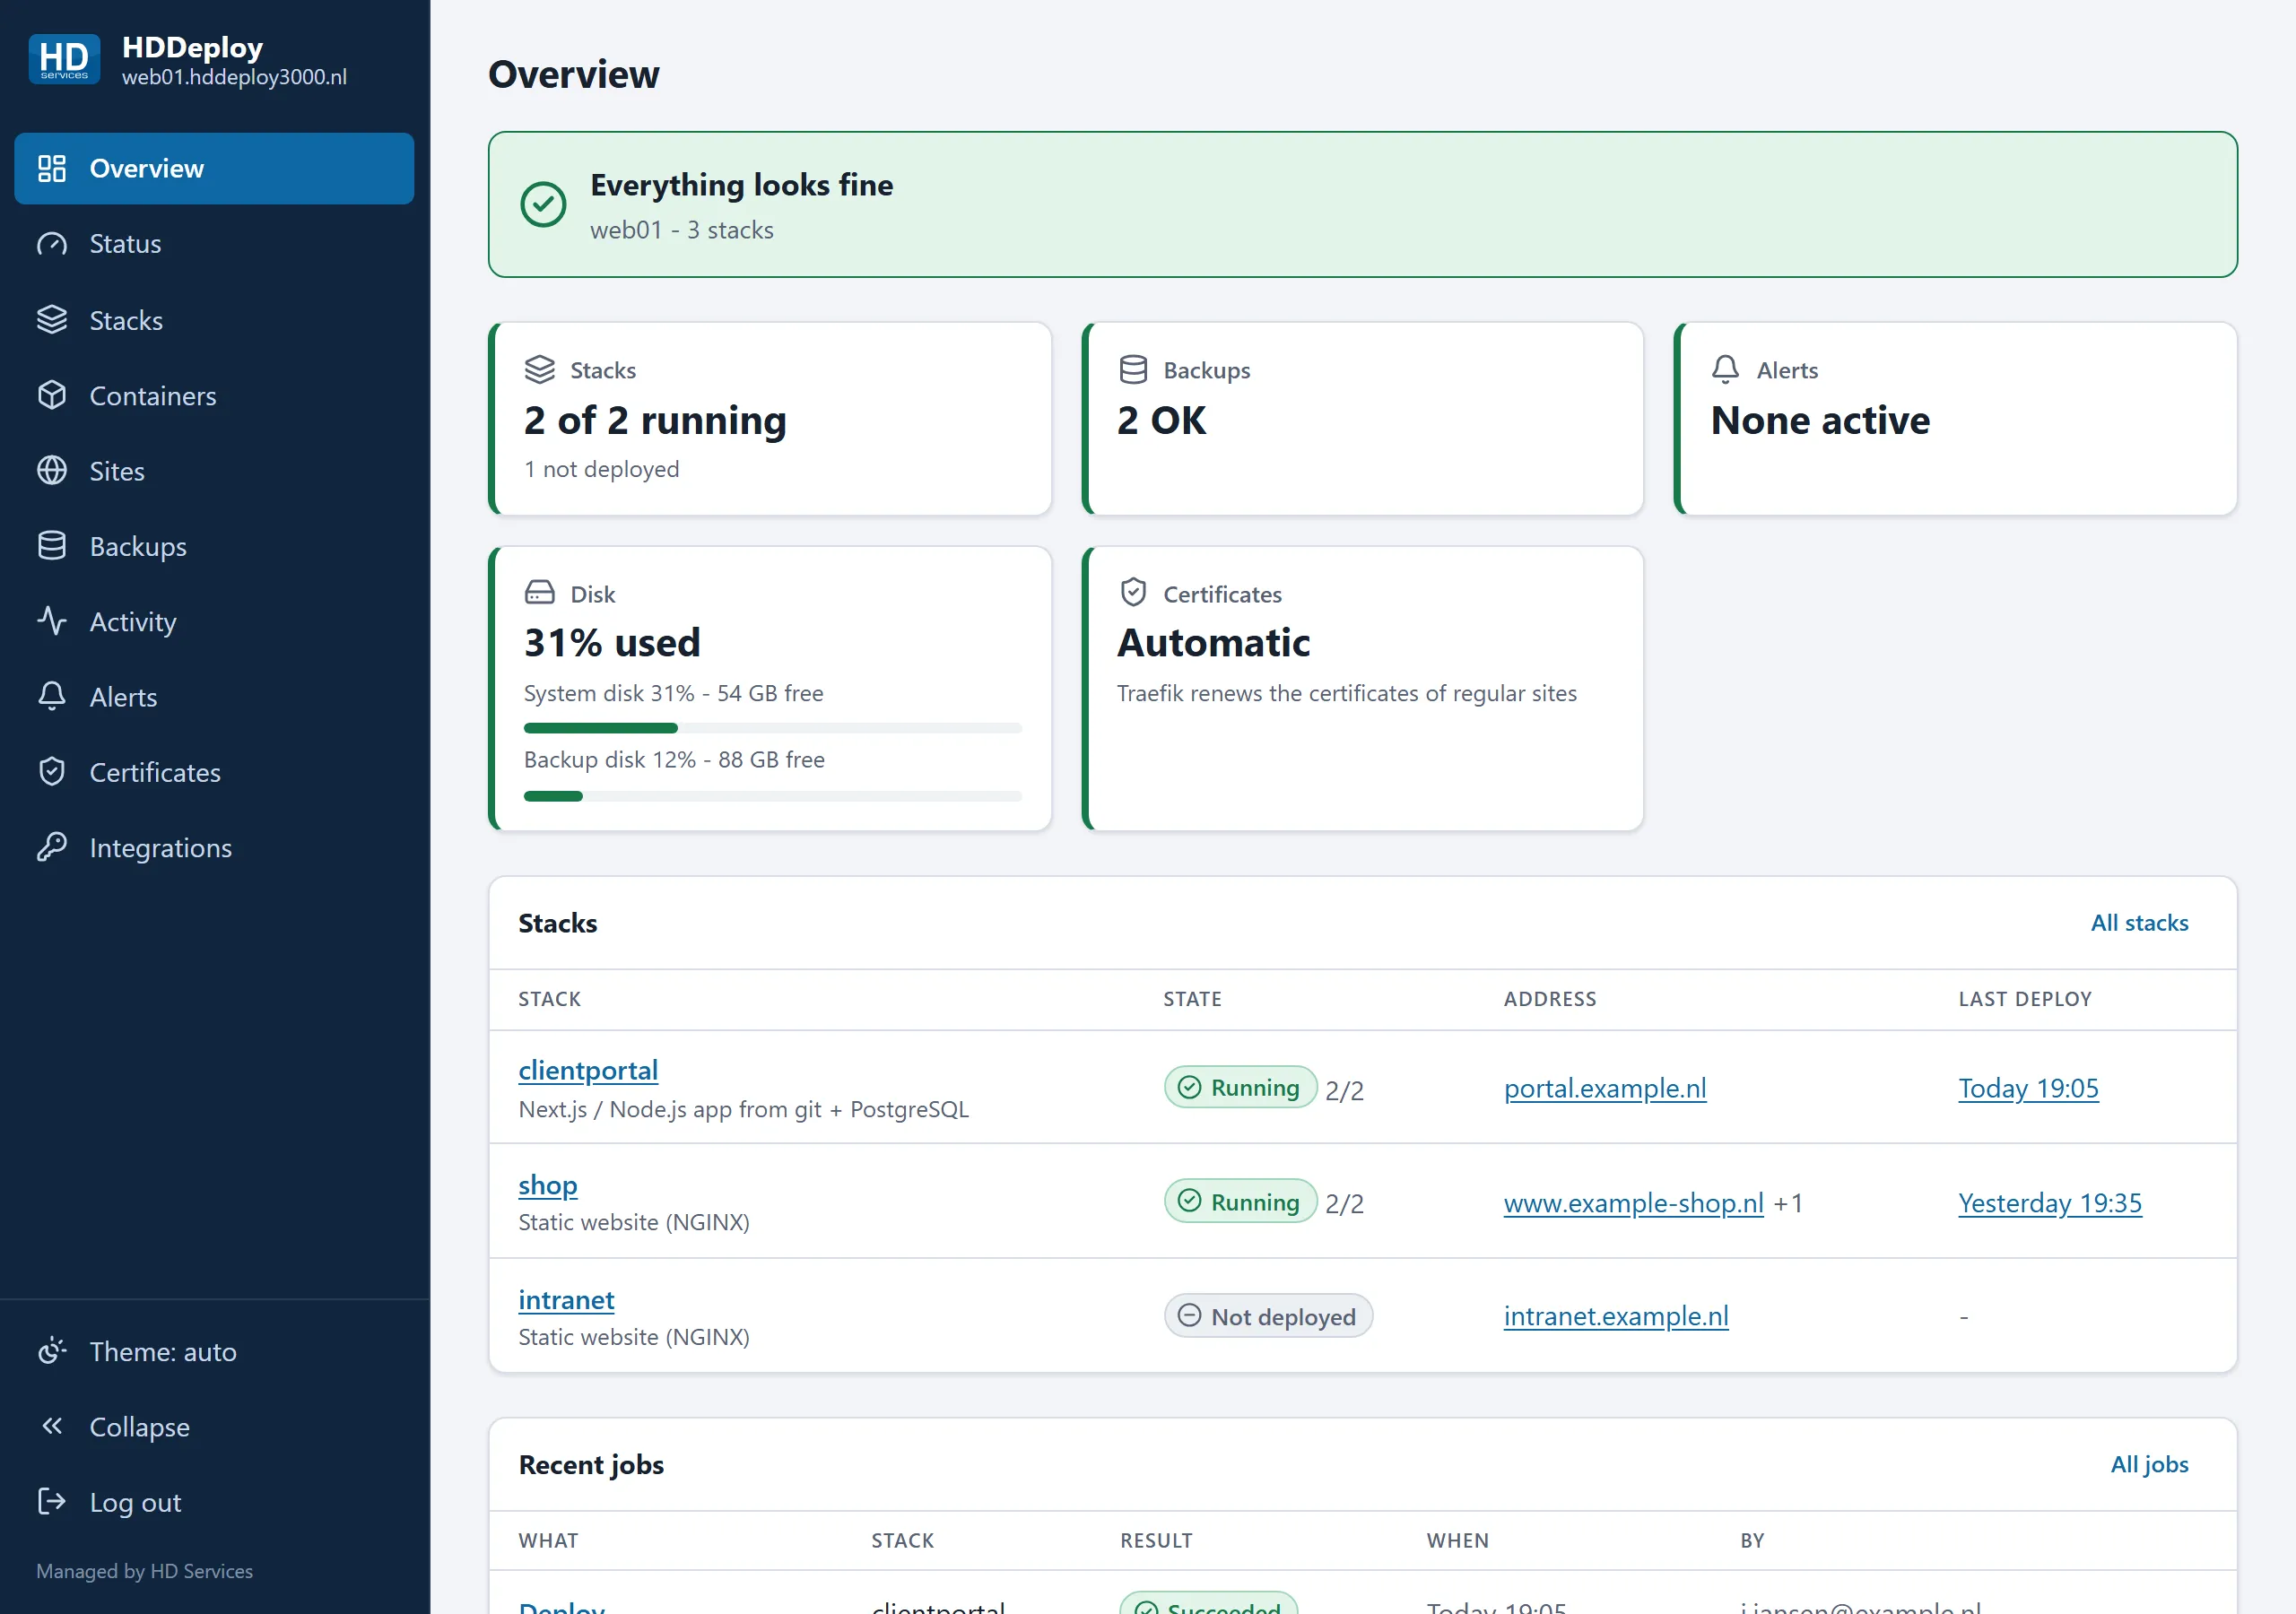Click the Running badge for clientportal
This screenshot has width=2296, height=1614.
click(x=1240, y=1088)
